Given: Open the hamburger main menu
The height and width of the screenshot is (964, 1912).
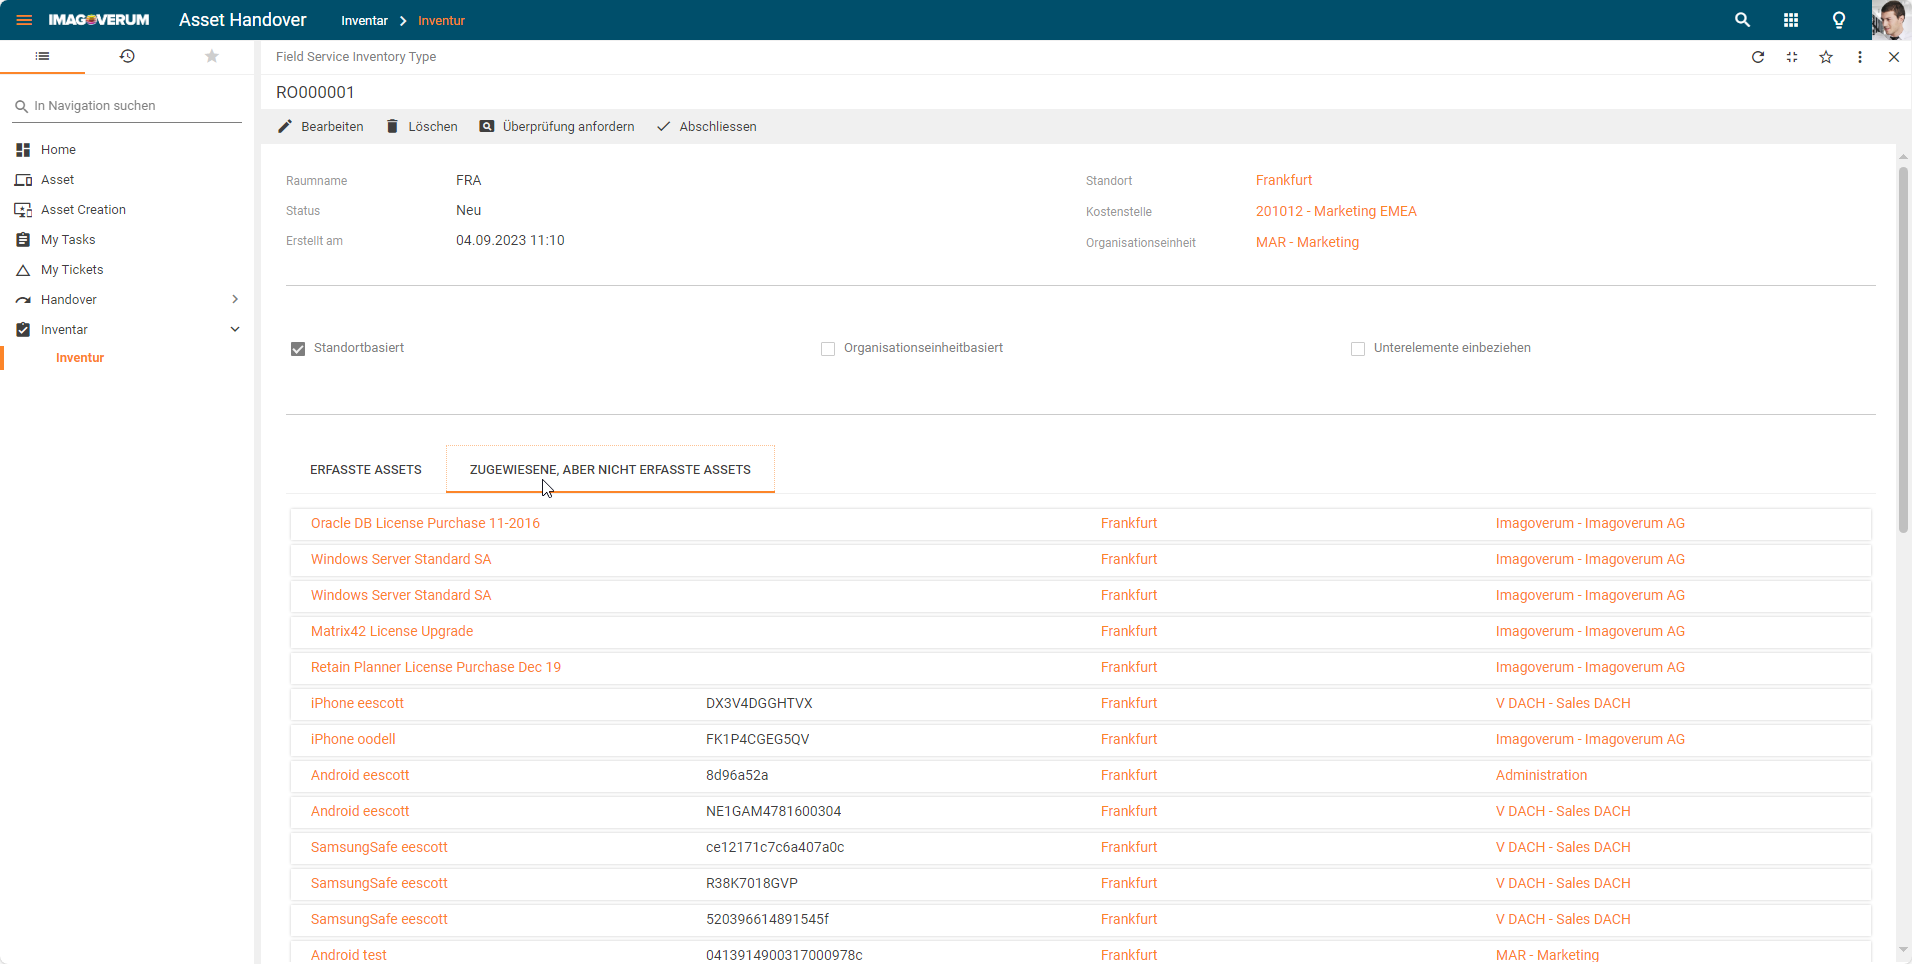Looking at the screenshot, I should coord(24,20).
